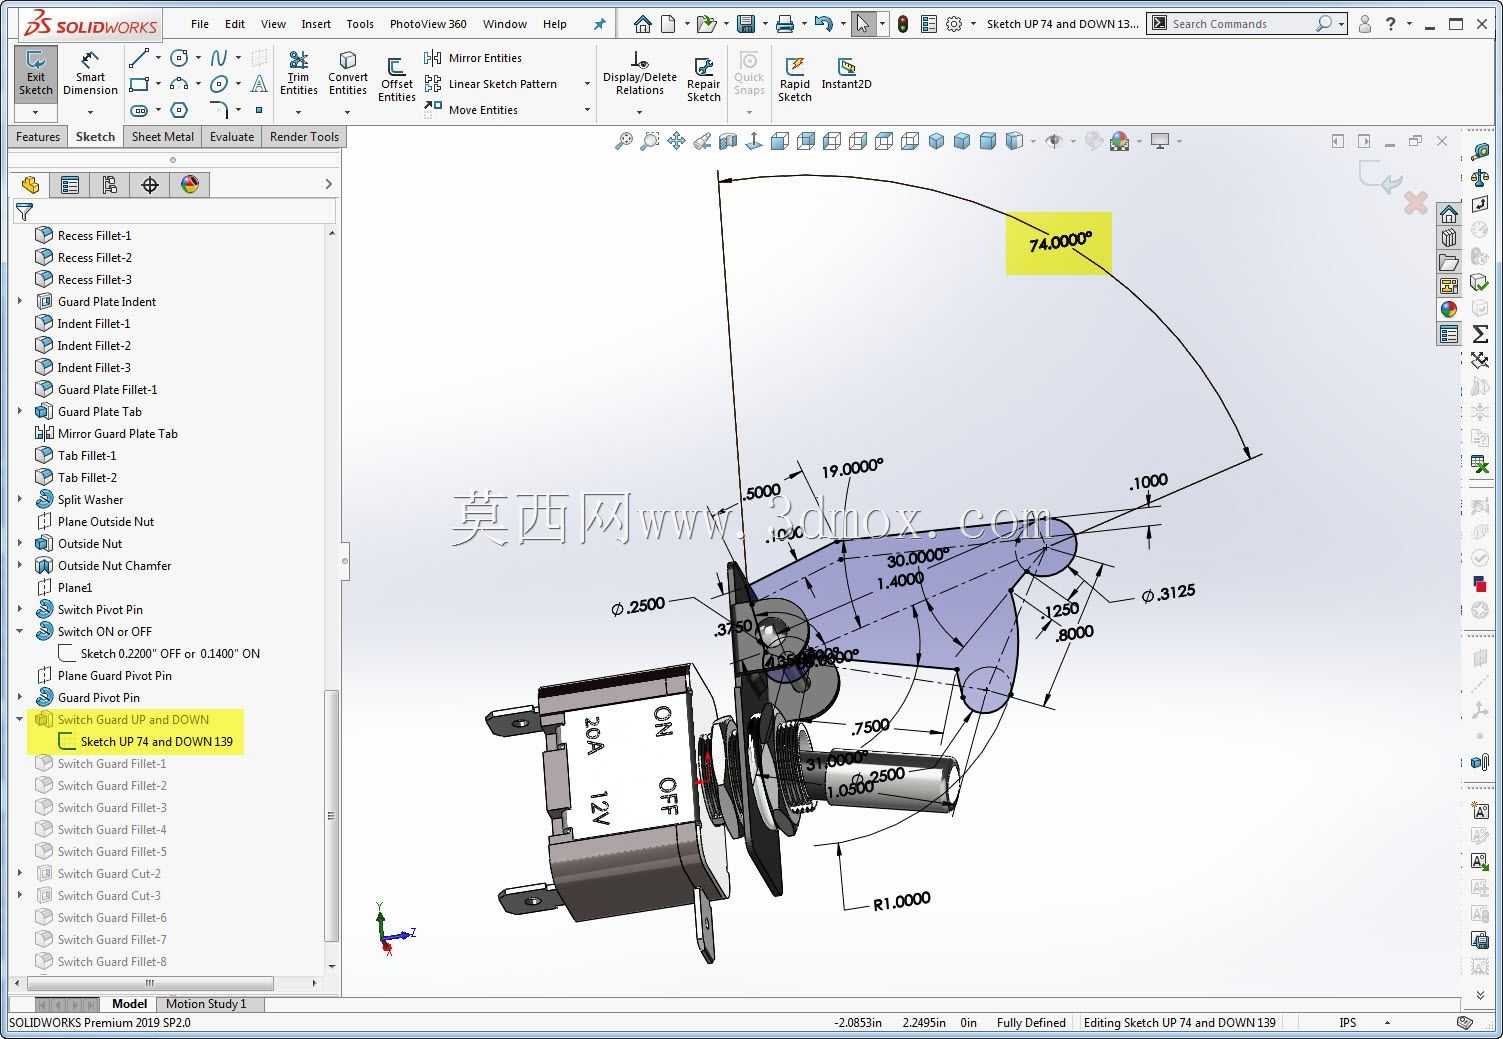The image size is (1503, 1039).
Task: Toggle the Instant2D option
Action: (x=846, y=74)
